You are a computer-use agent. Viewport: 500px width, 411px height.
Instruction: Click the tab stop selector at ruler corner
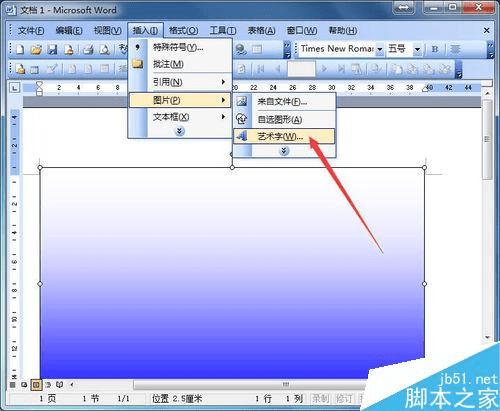(x=15, y=88)
